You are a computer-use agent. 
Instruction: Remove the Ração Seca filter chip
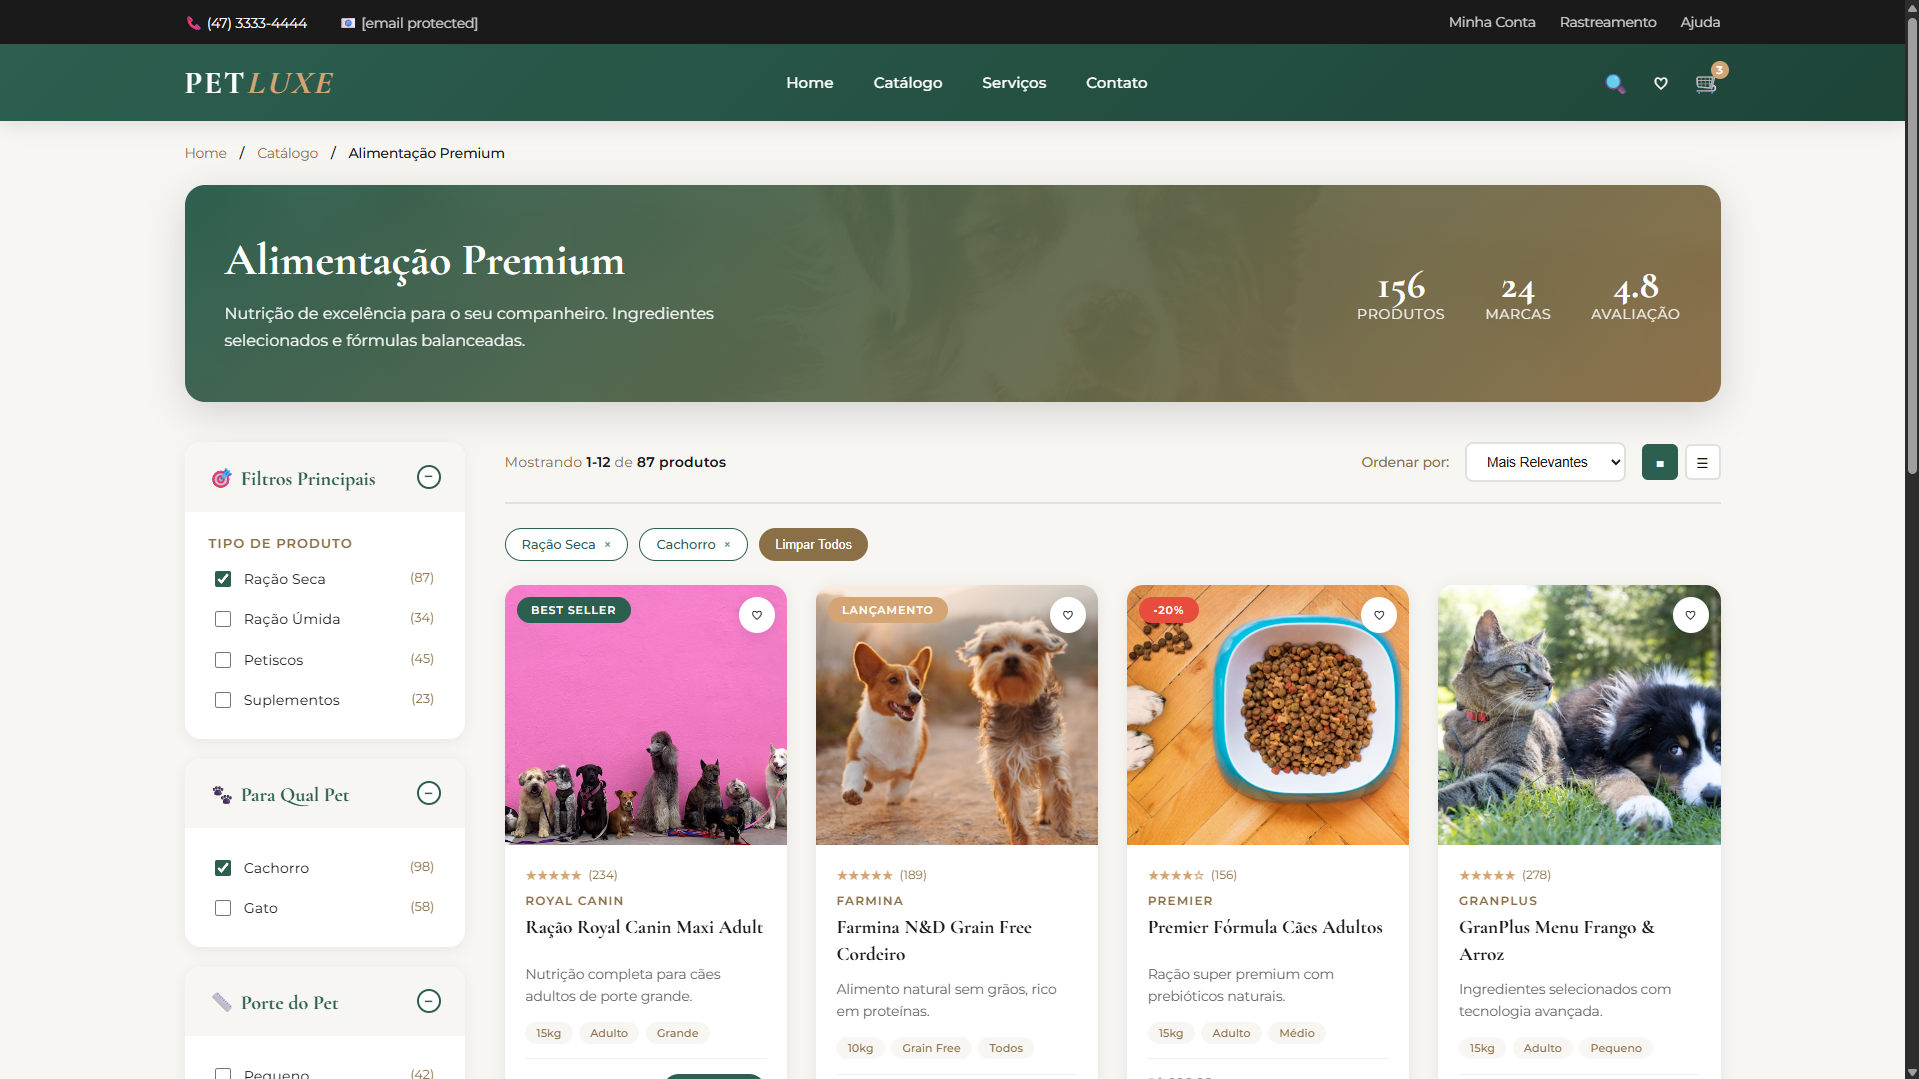(x=607, y=545)
